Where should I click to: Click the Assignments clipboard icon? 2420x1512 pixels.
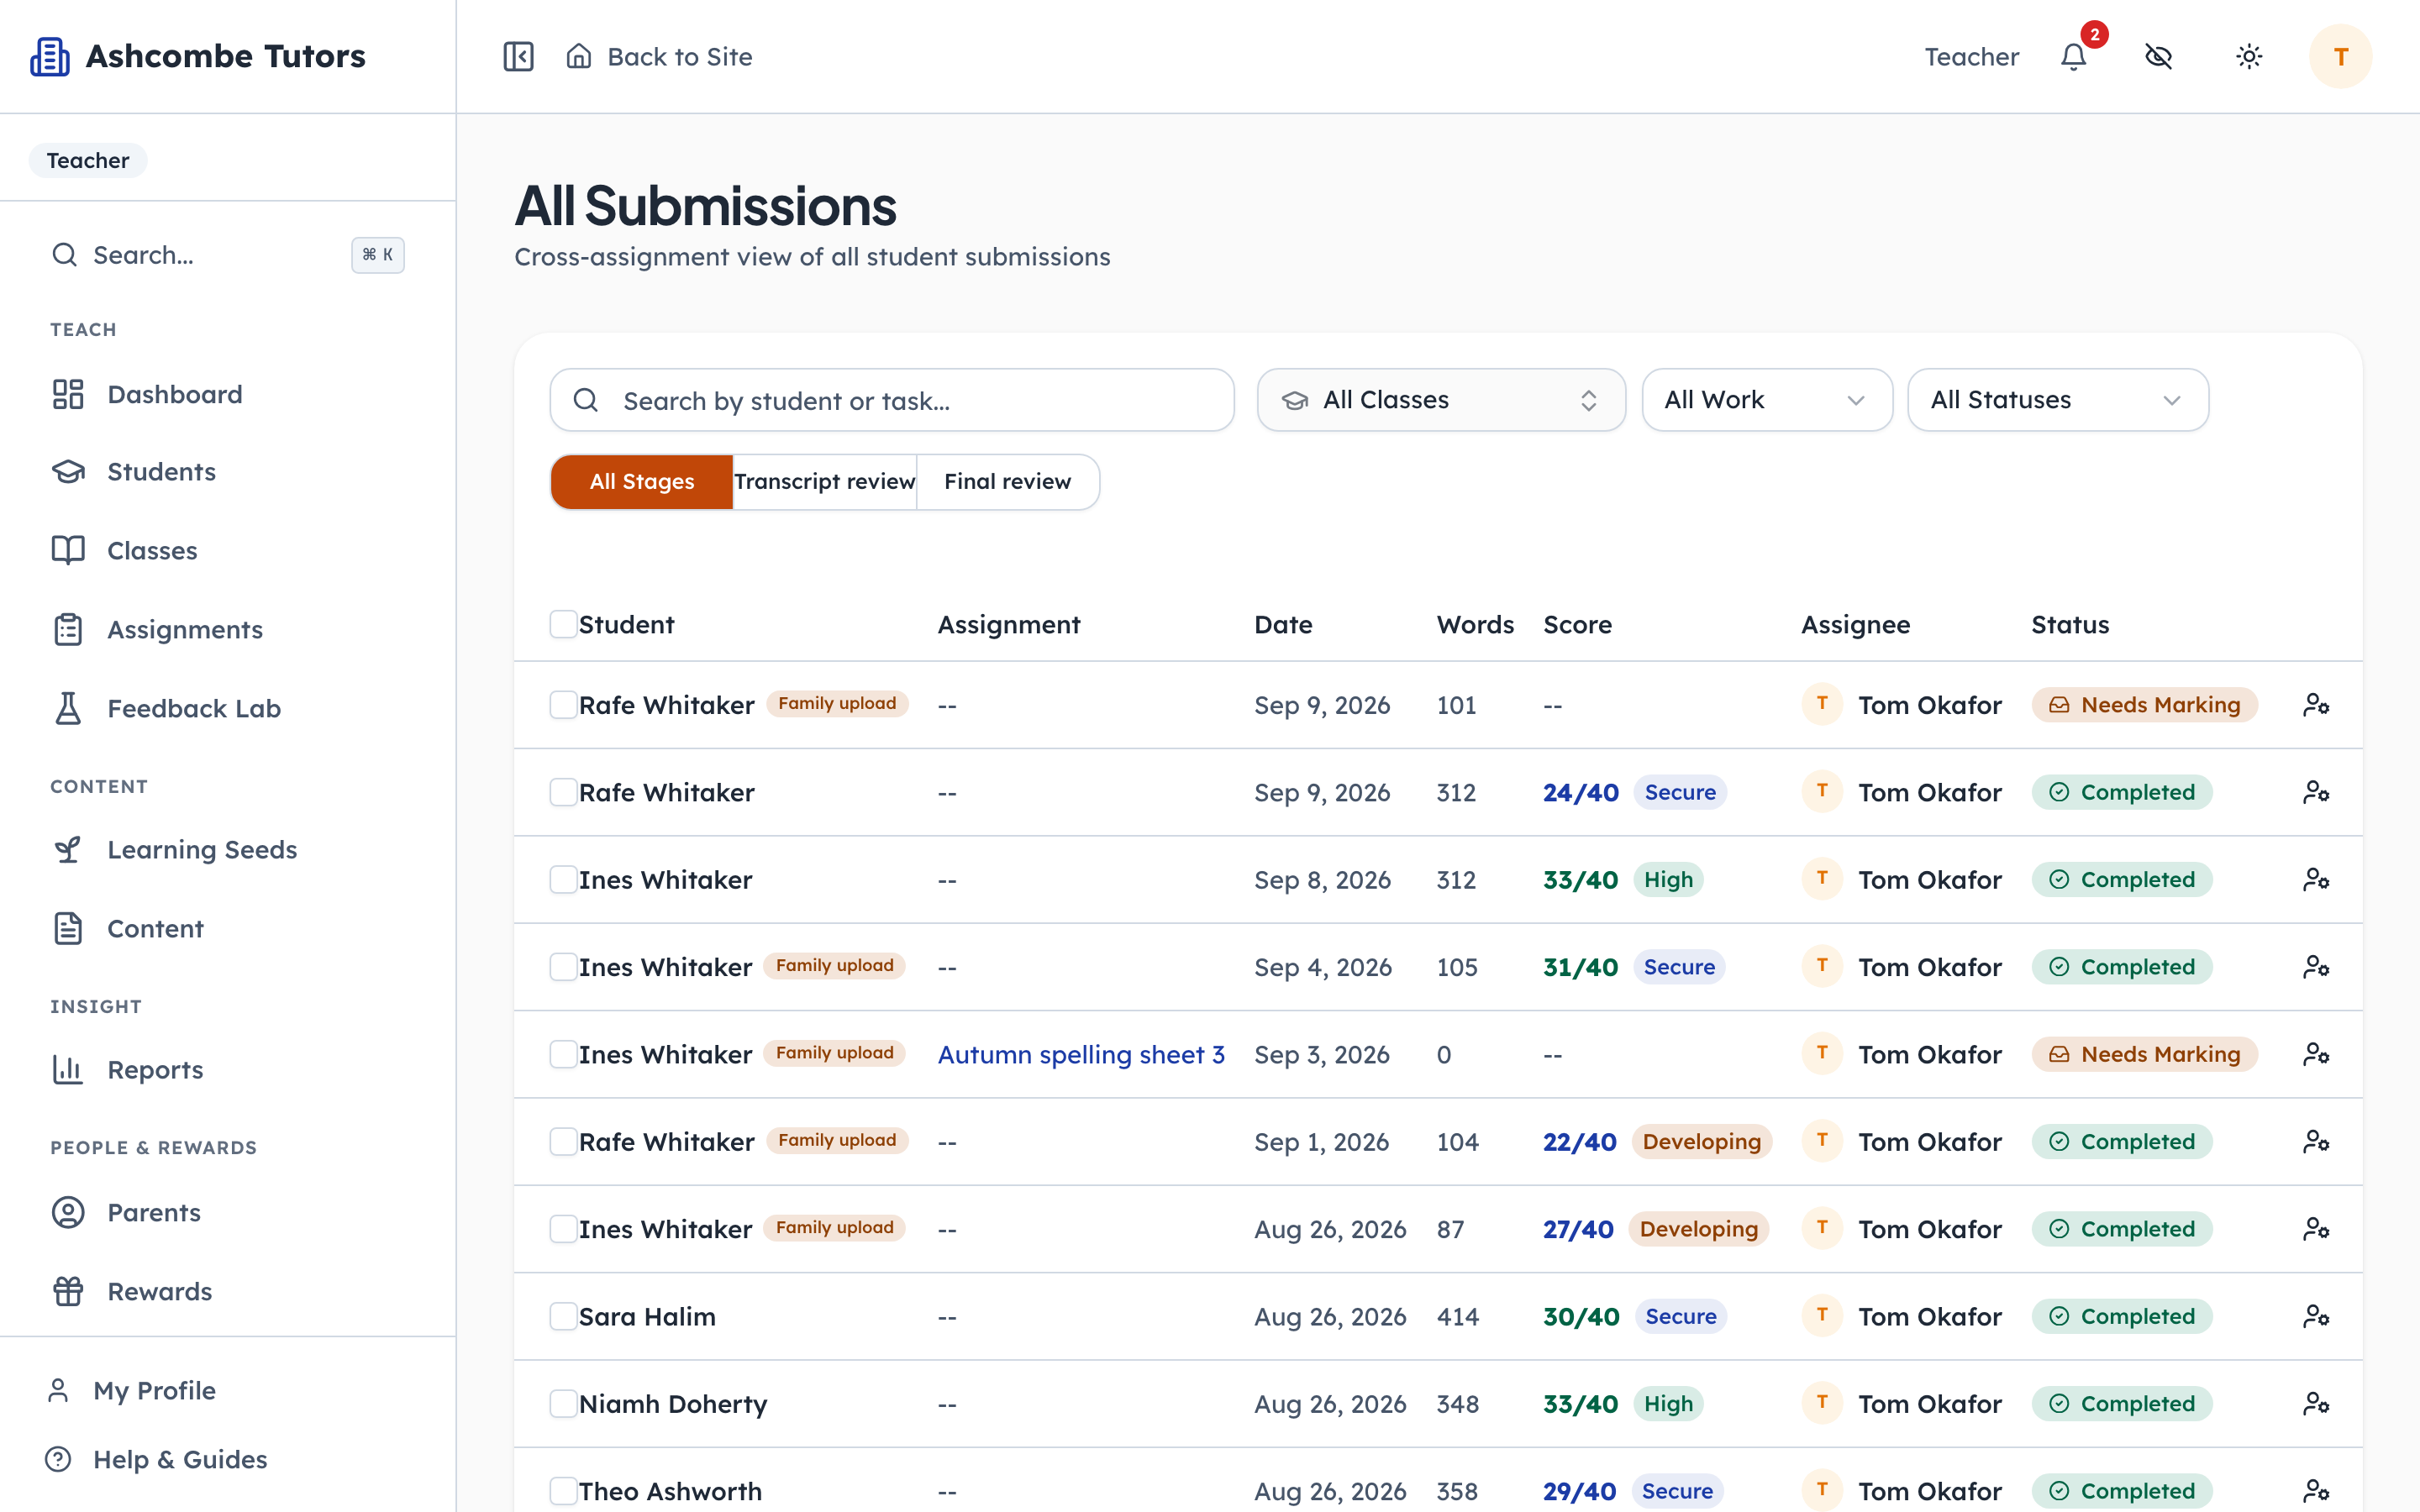pos(68,629)
